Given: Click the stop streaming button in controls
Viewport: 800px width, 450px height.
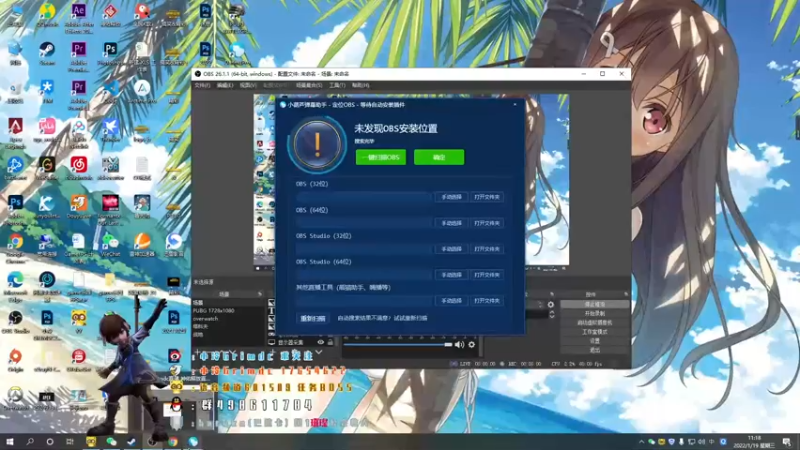Looking at the screenshot, I should point(594,304).
